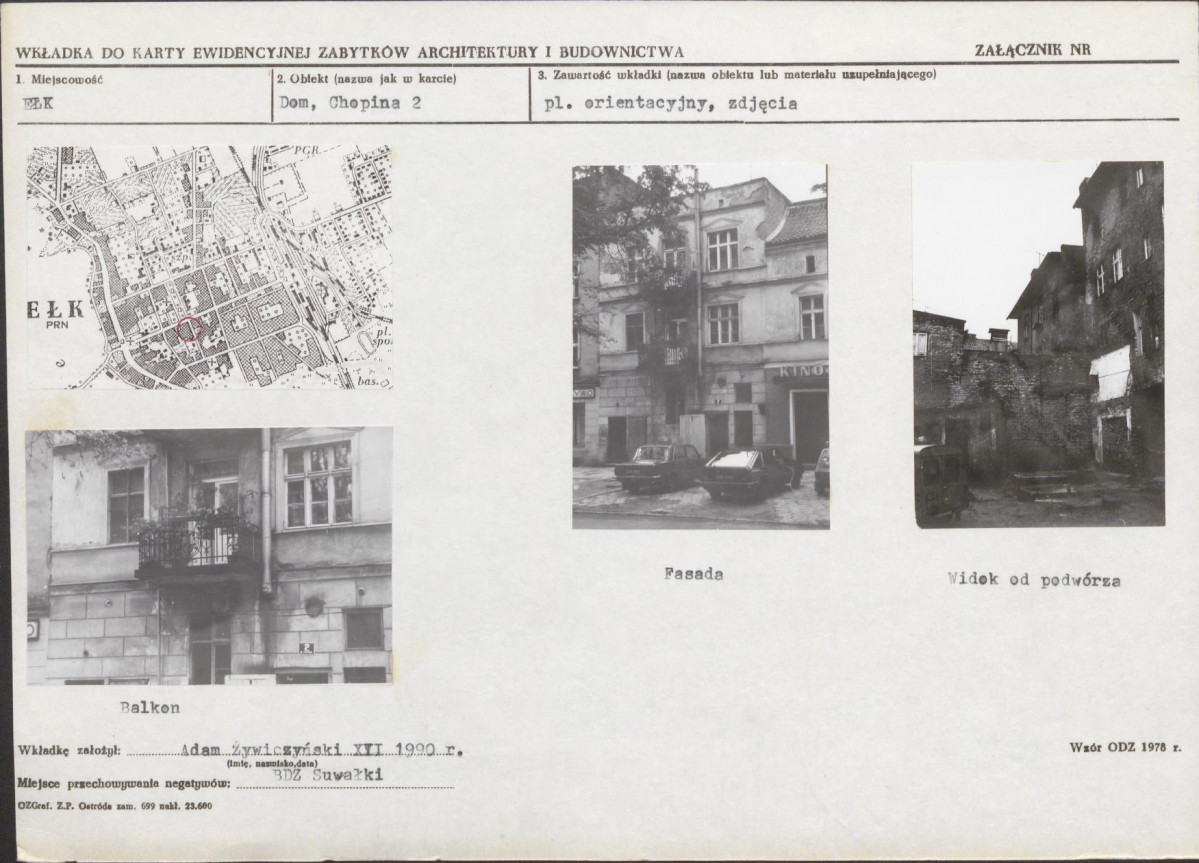Open the courtyard view photograph
Screen dimensions: 1199x863
click(1038, 344)
